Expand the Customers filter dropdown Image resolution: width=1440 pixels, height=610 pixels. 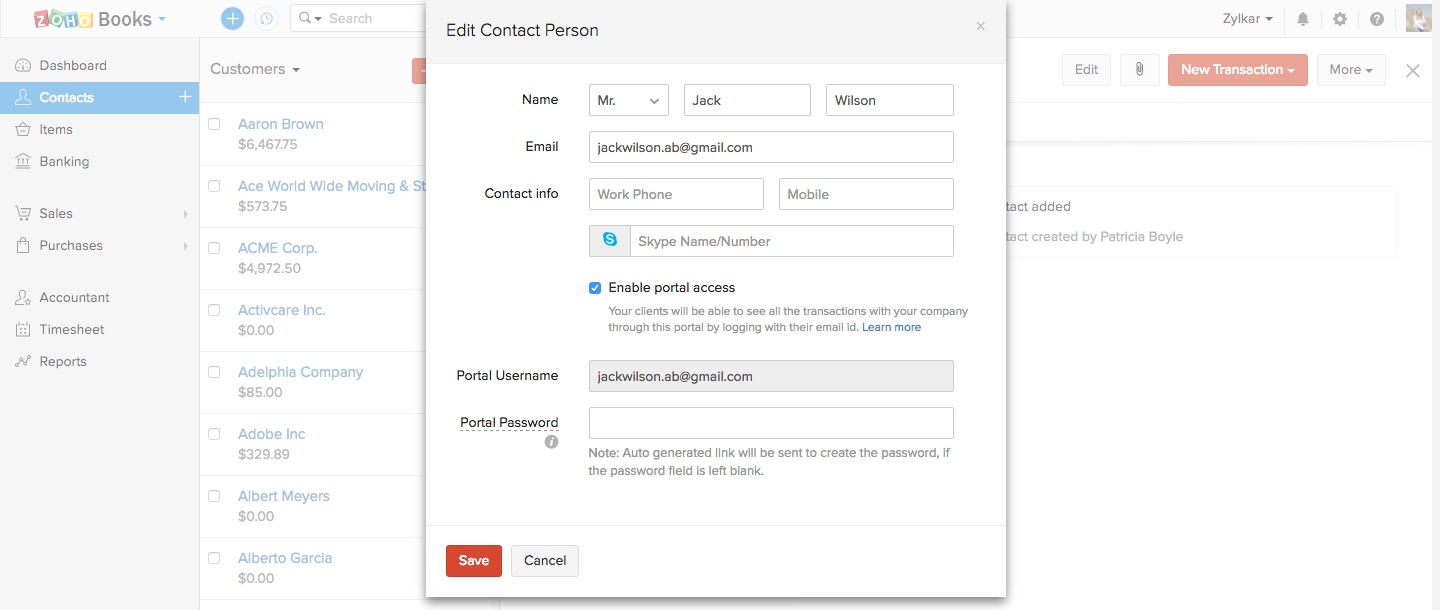click(x=255, y=69)
